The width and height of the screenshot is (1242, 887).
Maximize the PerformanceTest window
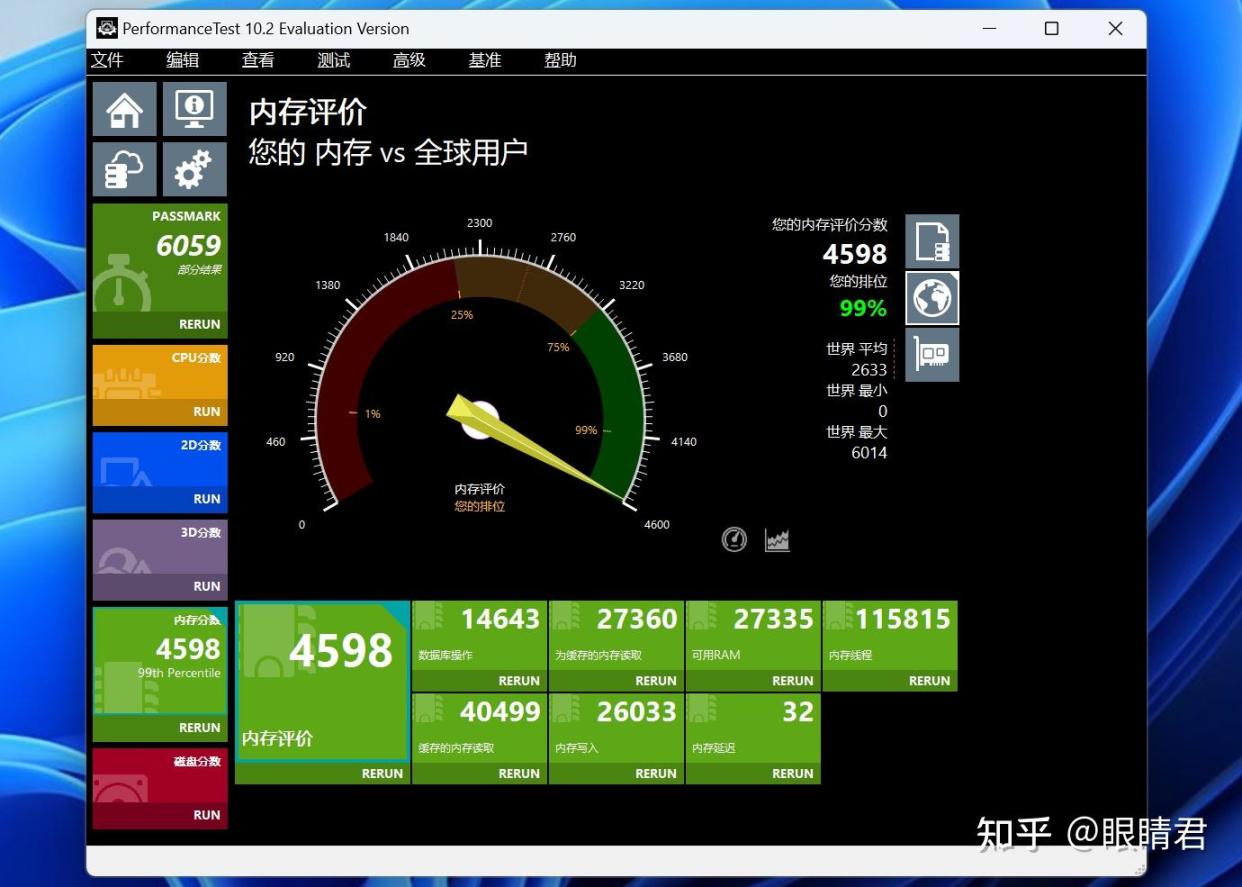1052,28
